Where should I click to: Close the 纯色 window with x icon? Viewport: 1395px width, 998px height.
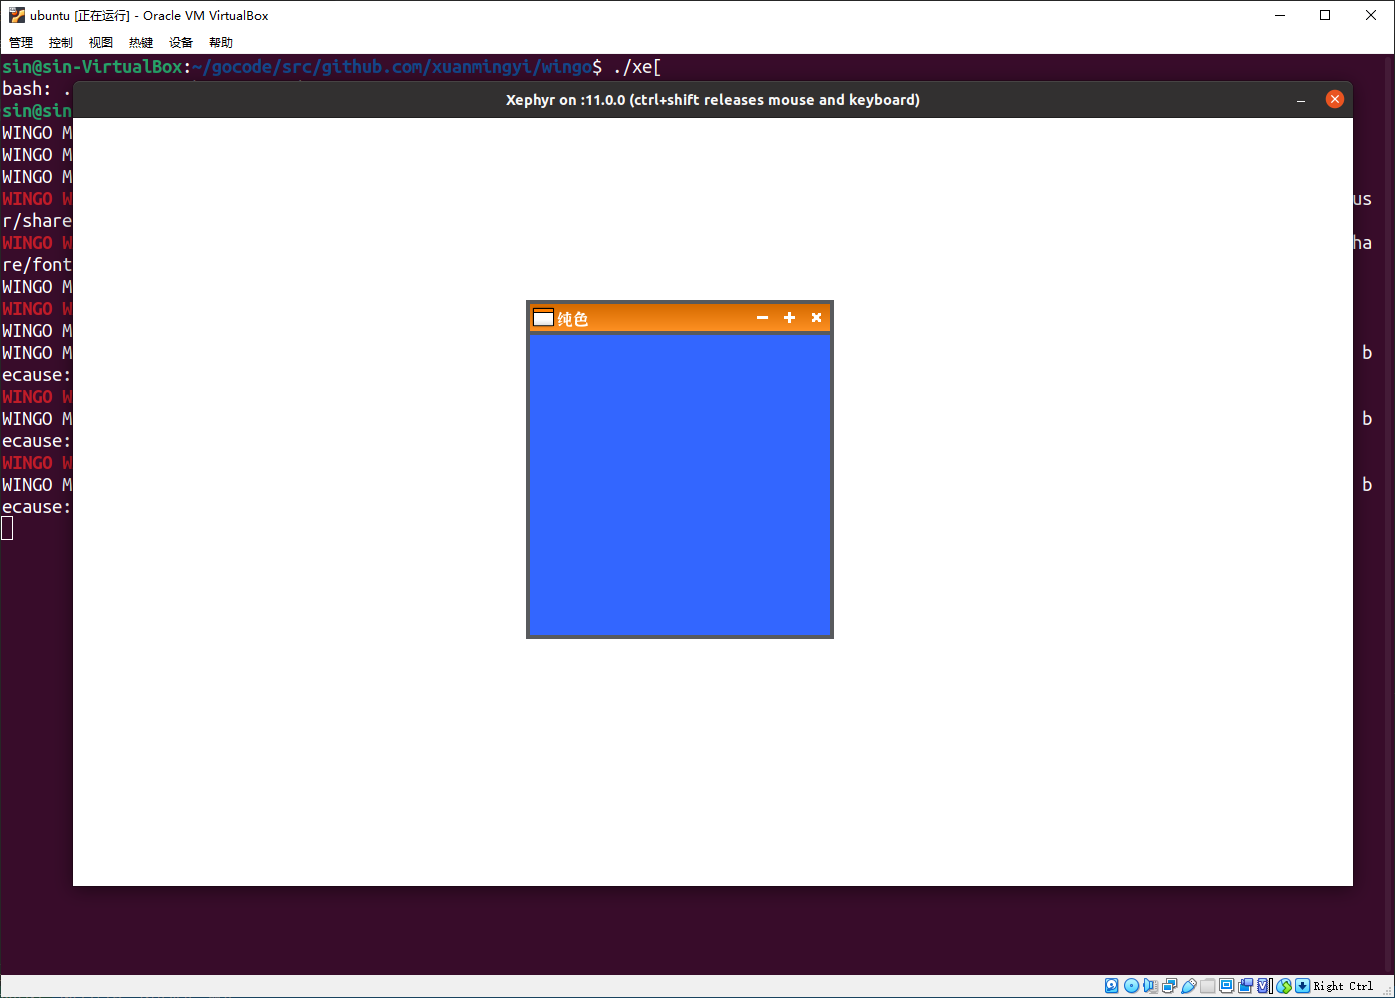(816, 317)
